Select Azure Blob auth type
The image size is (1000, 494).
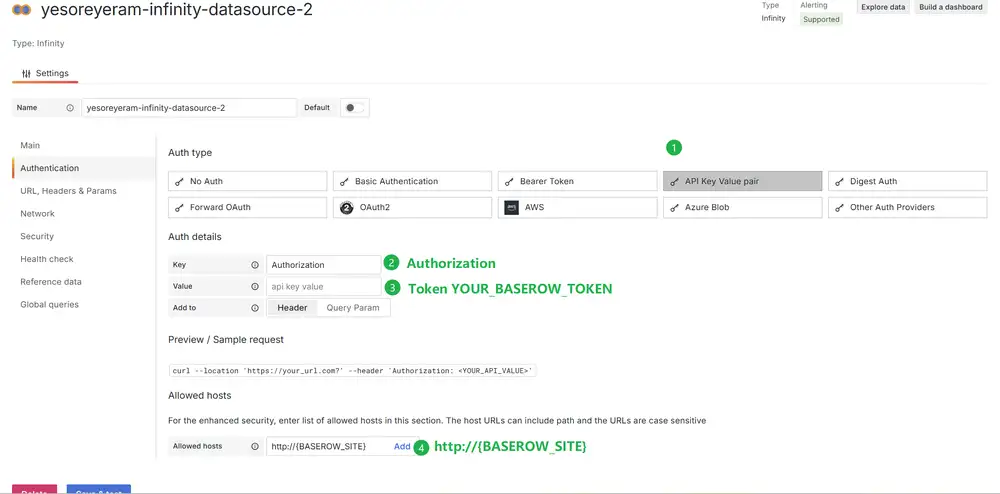click(x=742, y=207)
